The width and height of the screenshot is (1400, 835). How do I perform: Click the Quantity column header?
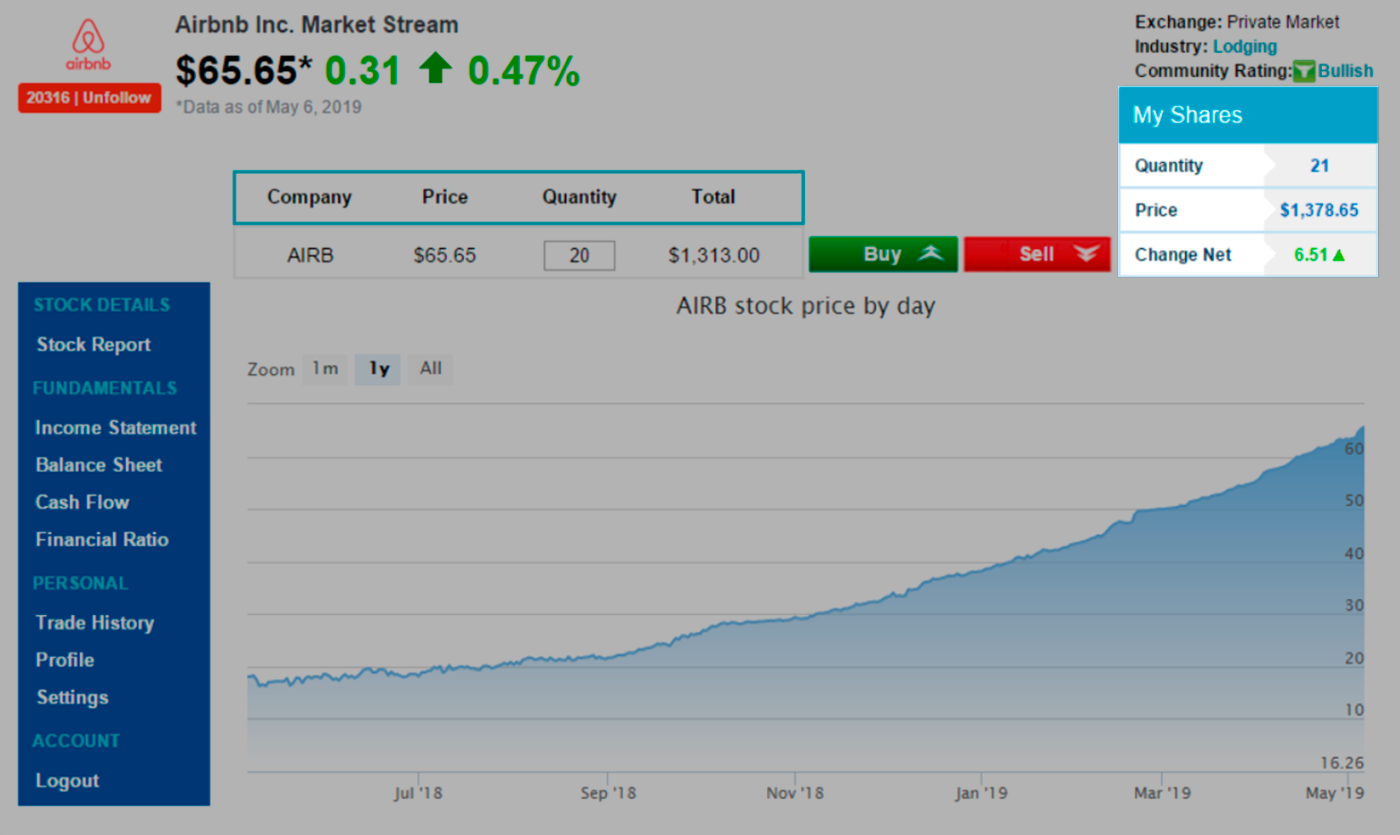pos(579,197)
